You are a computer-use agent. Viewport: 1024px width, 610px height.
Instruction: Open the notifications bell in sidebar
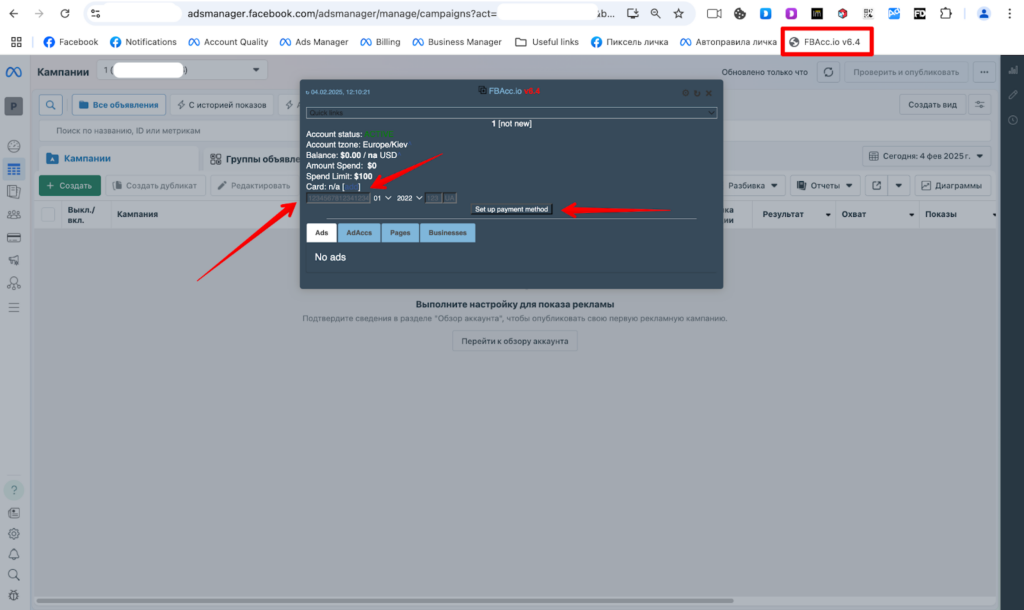pyautogui.click(x=14, y=554)
